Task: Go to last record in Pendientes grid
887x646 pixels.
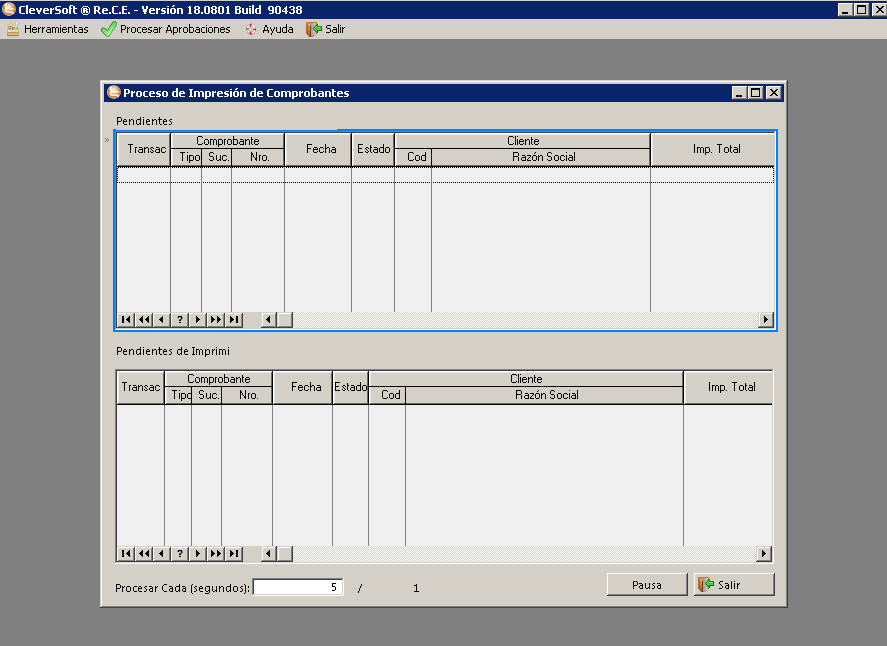Action: tap(234, 320)
